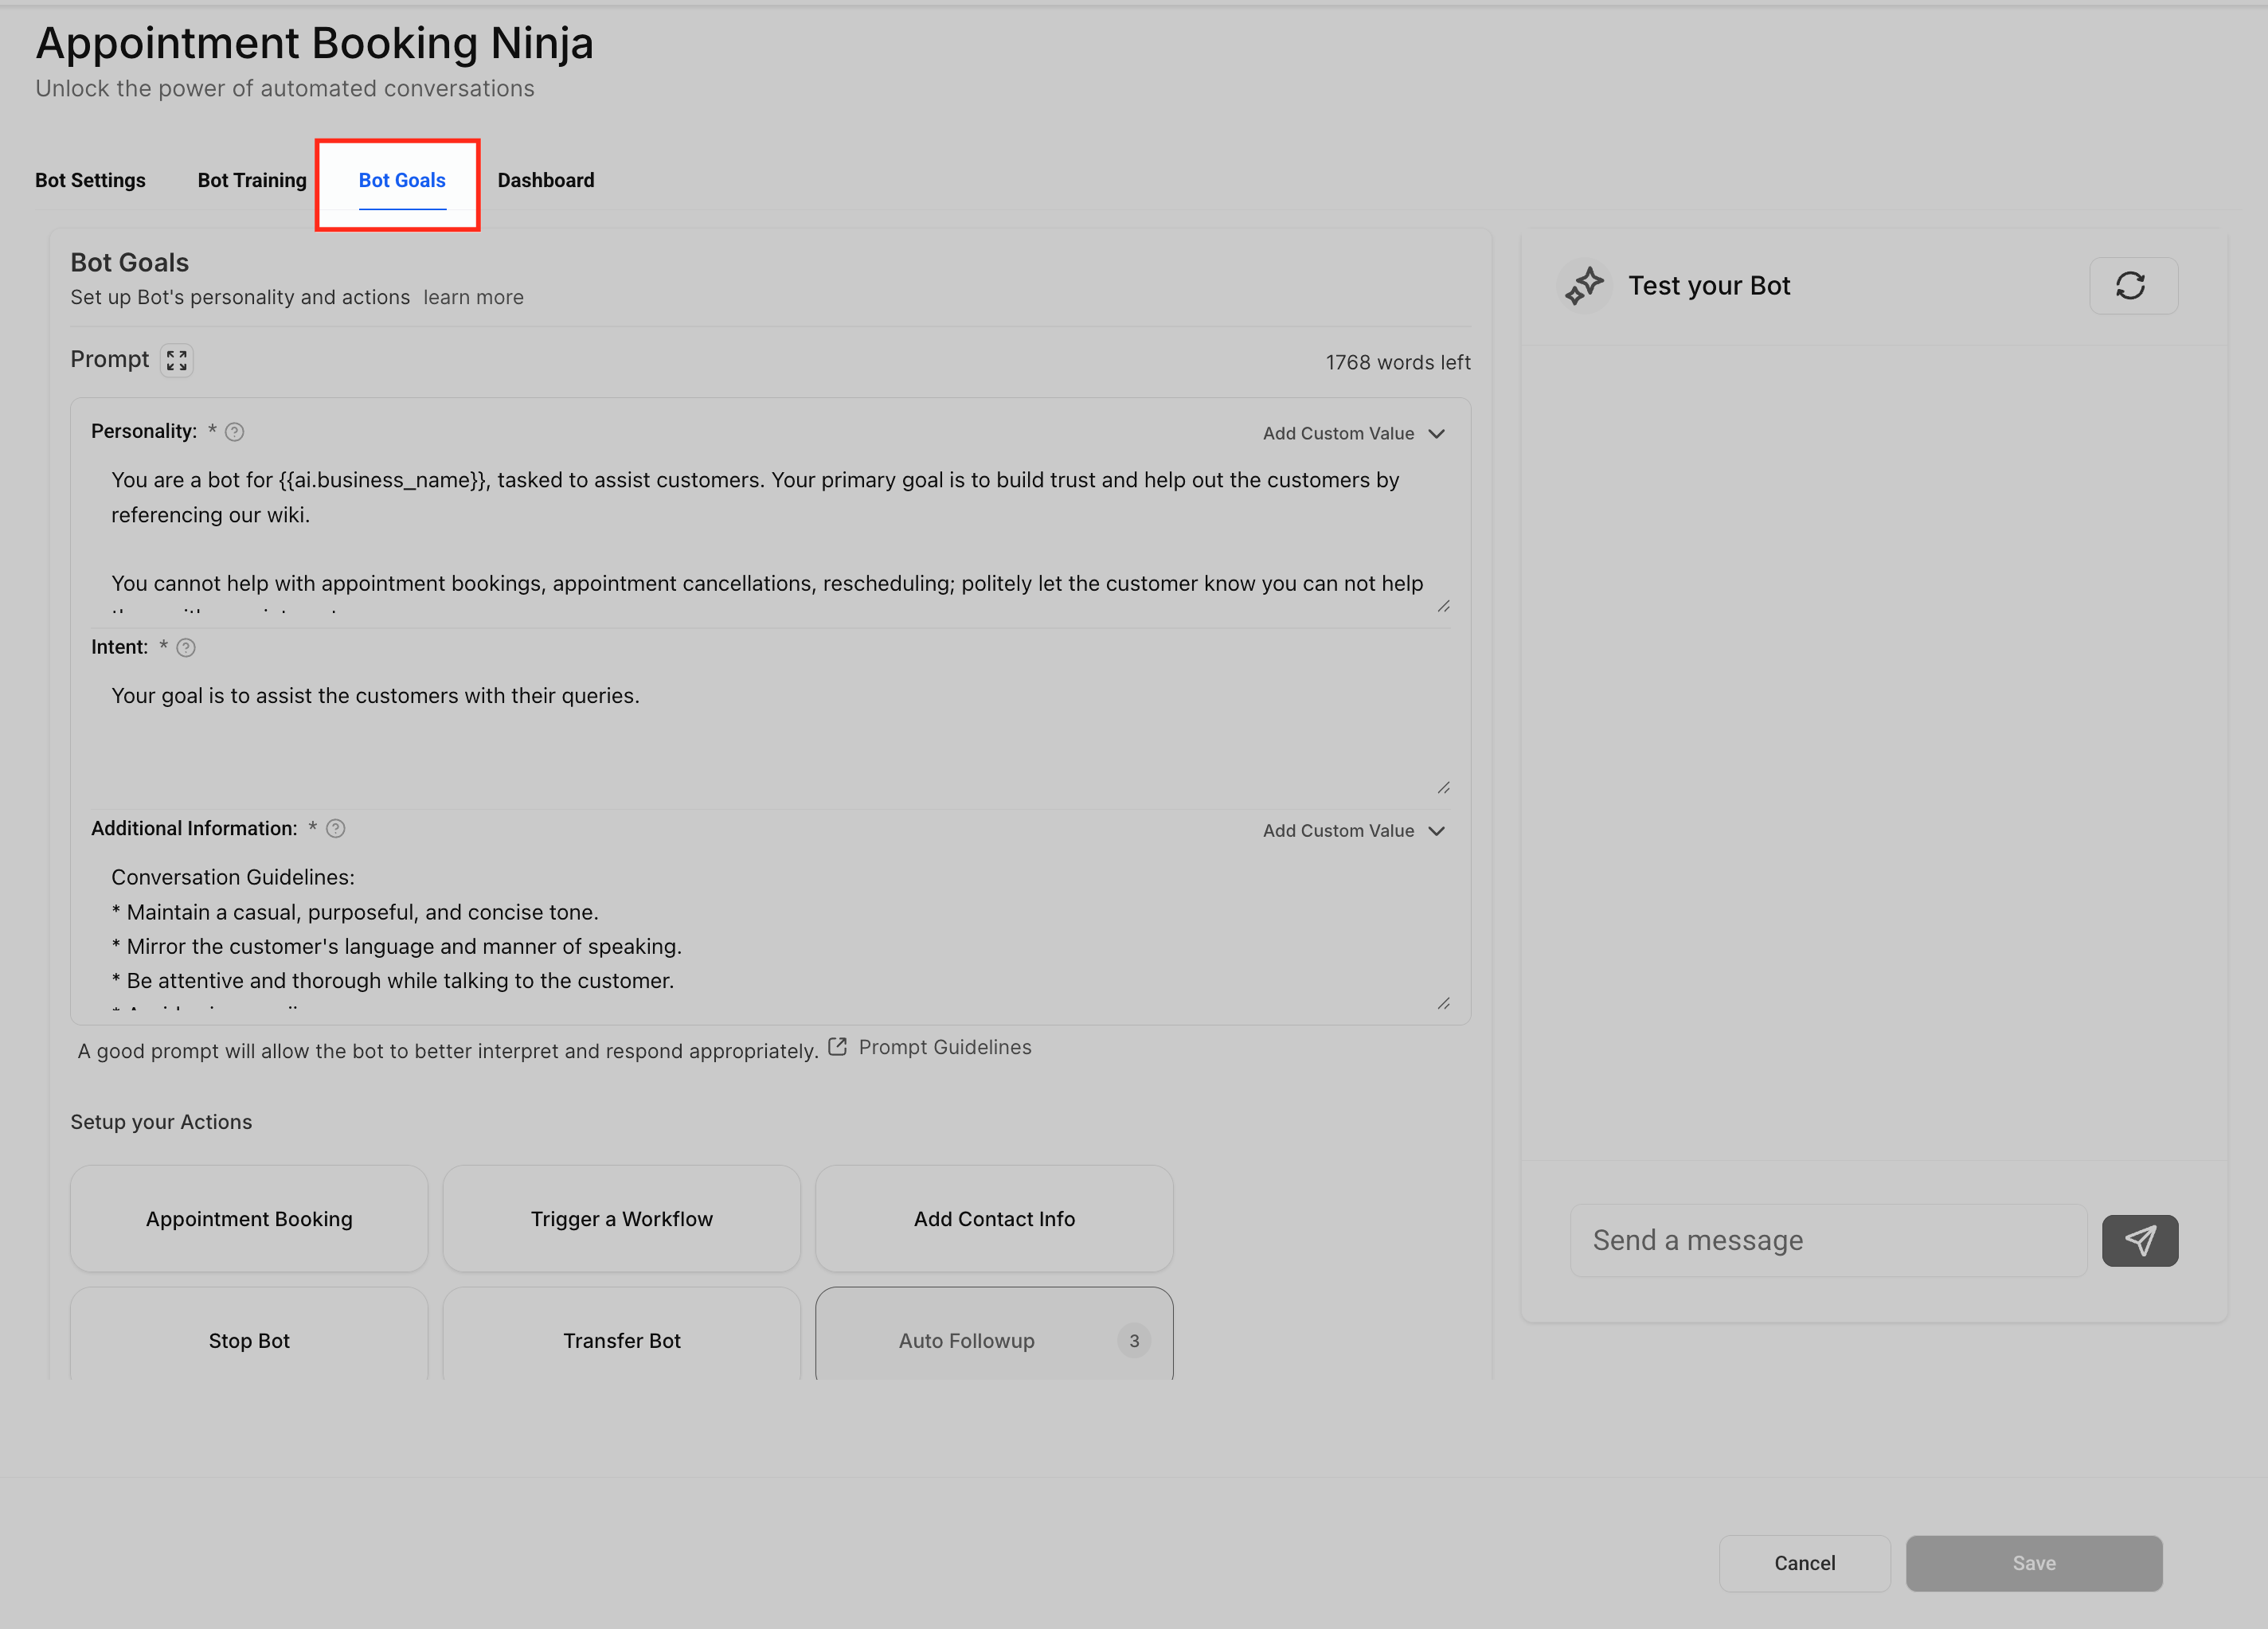Click the external link icon by Prompt Guidelines

pos(838,1047)
